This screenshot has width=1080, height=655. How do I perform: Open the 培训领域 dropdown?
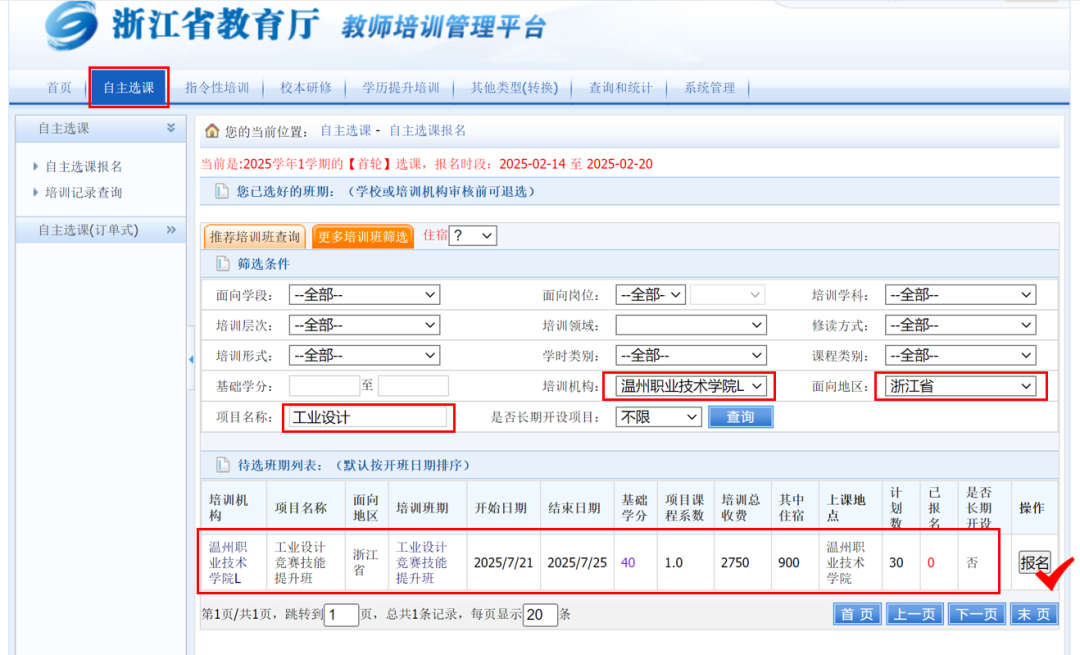point(691,325)
